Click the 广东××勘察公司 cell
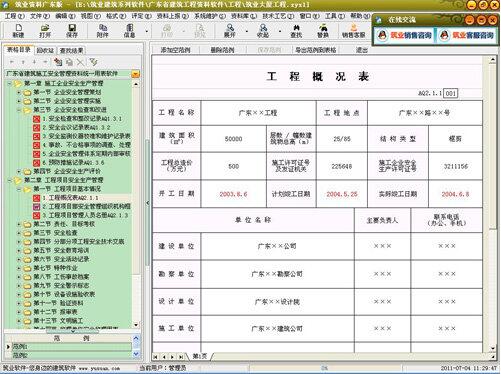Screen dimensions: 501x374 click(x=277, y=274)
